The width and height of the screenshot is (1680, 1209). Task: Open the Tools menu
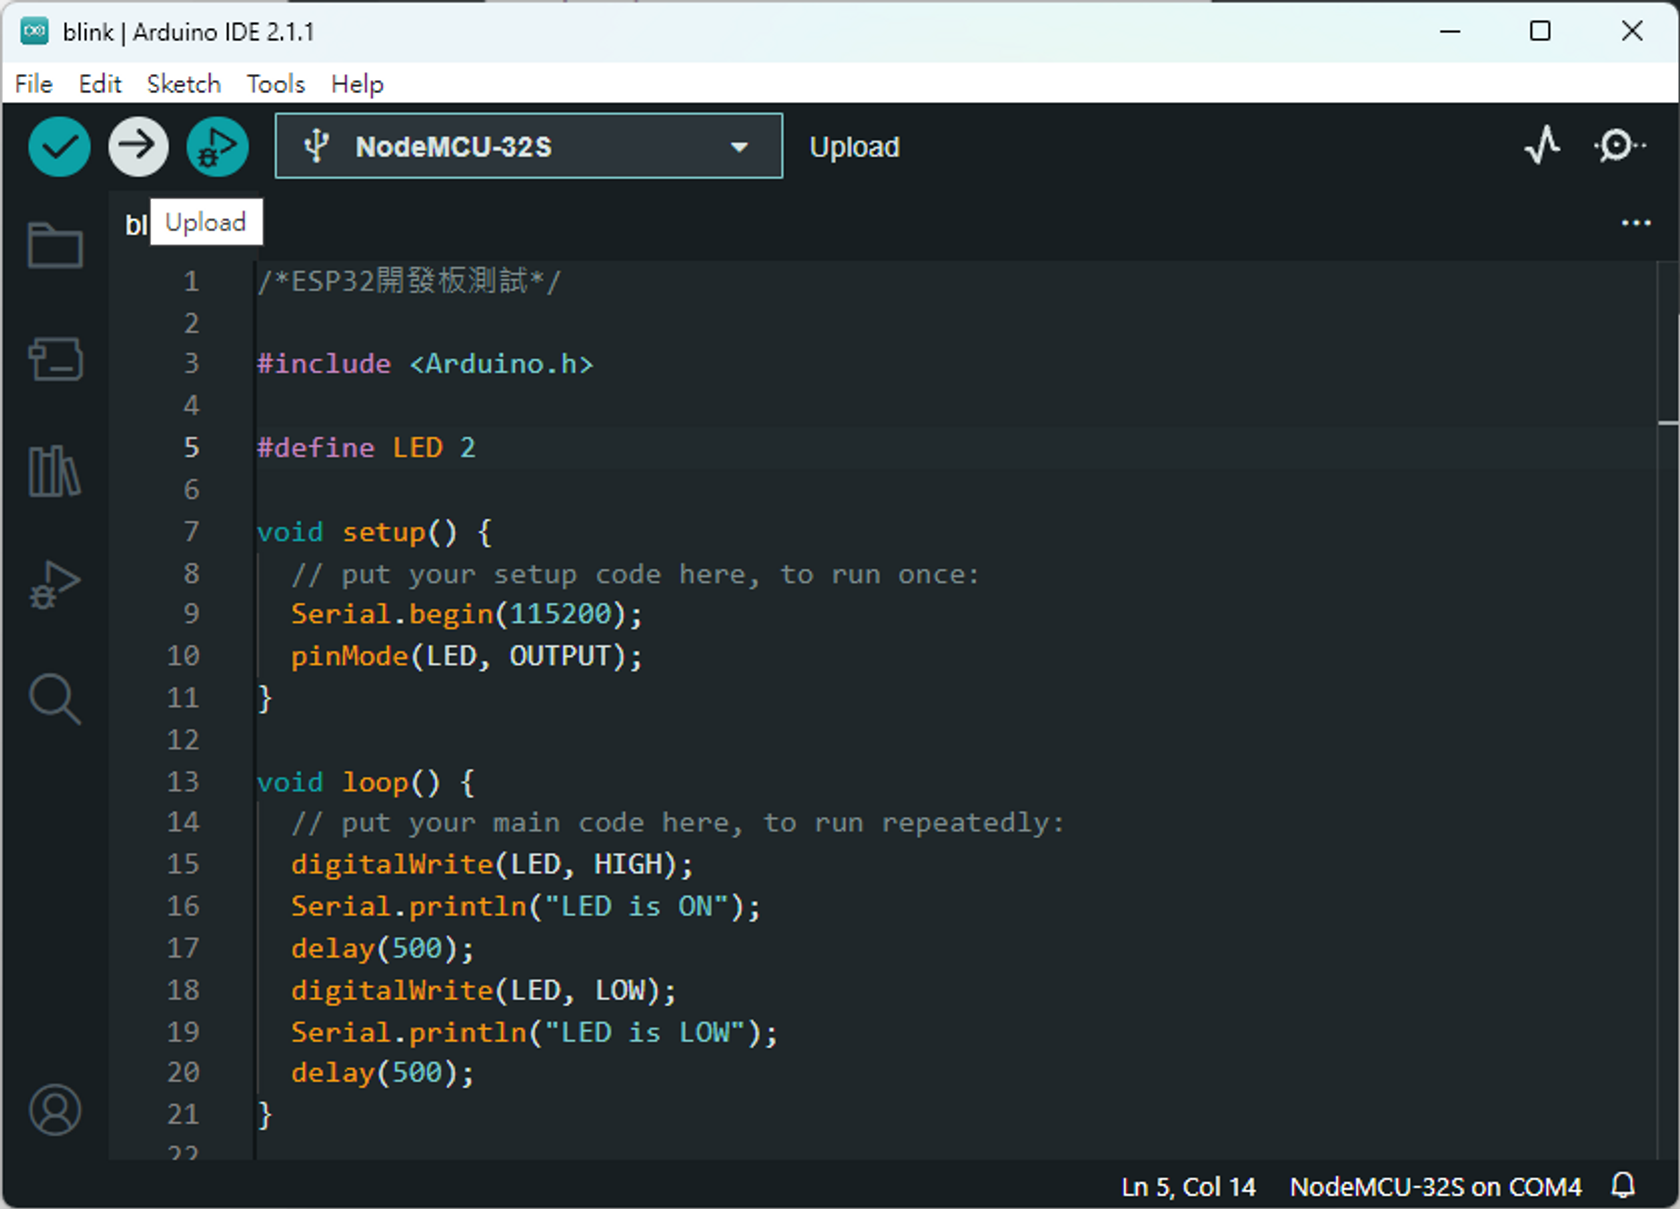[276, 84]
